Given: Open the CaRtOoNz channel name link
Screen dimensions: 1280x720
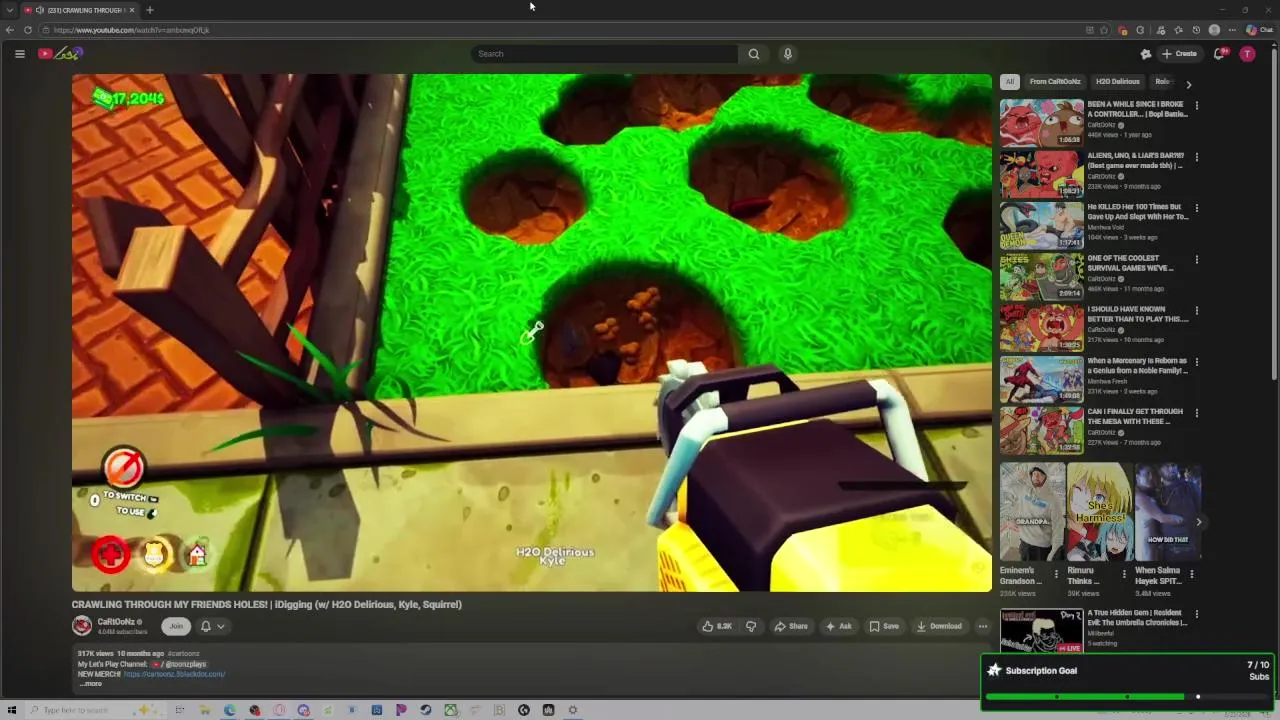Looking at the screenshot, I should (x=116, y=622).
